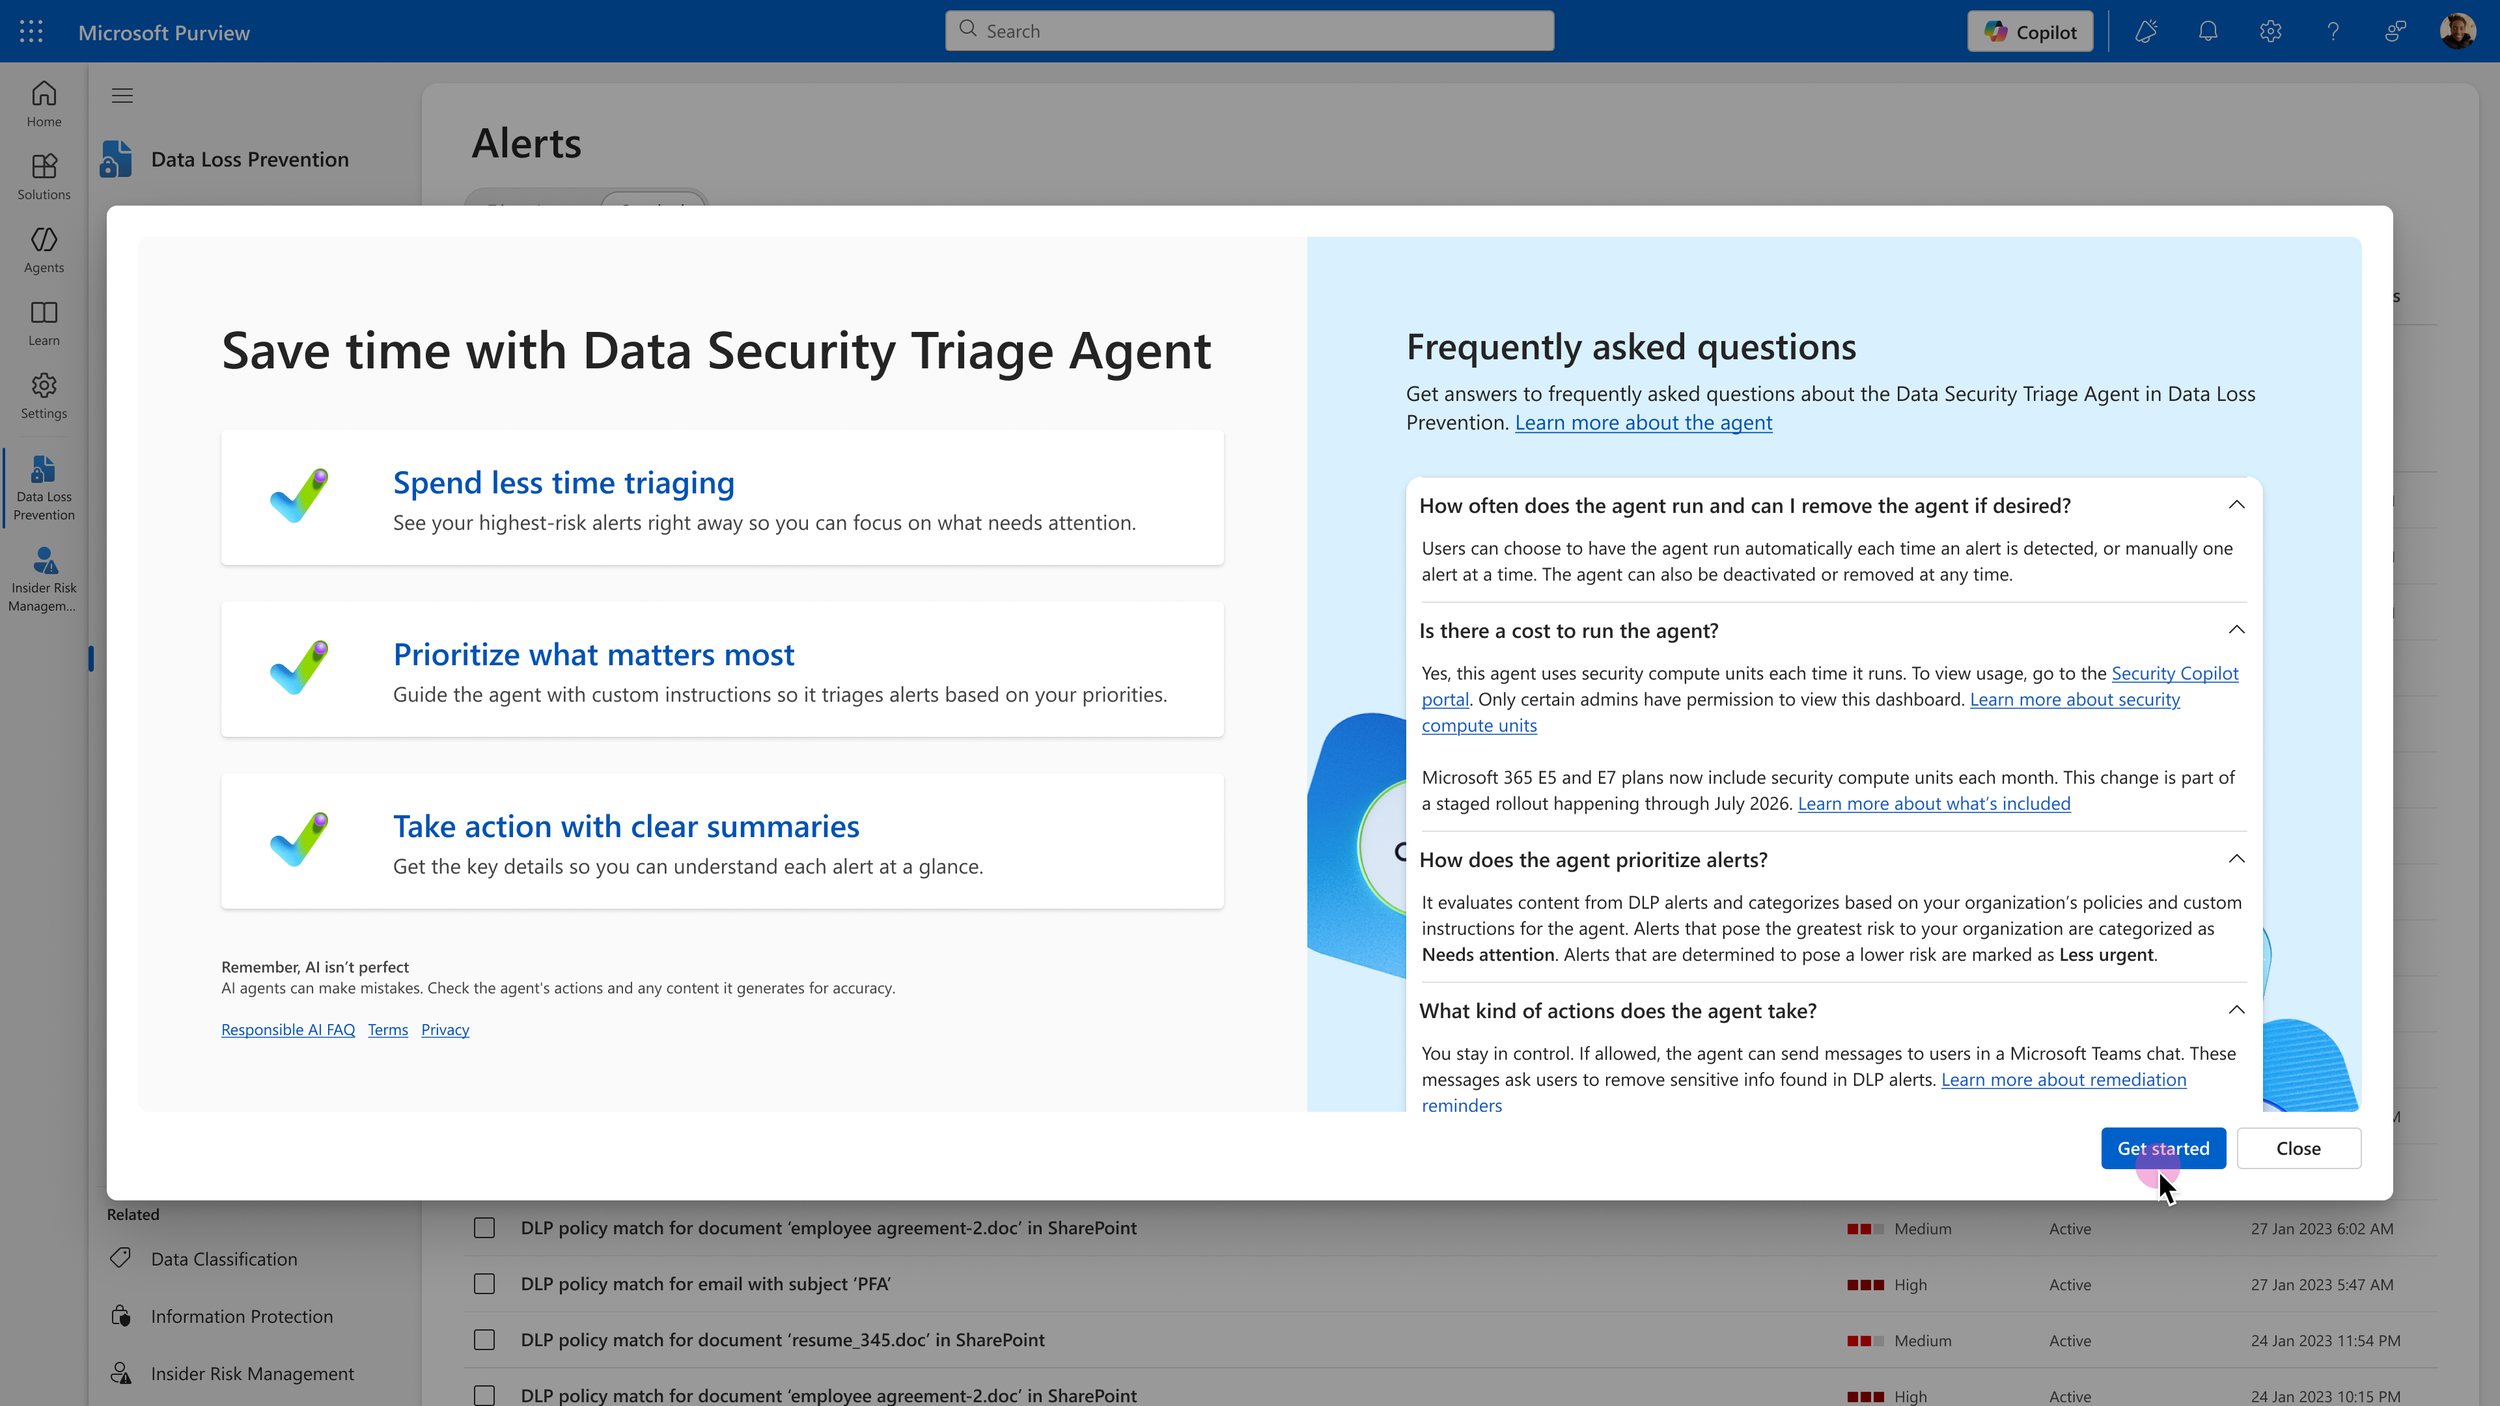Image resolution: width=2500 pixels, height=1406 pixels.
Task: Click Get started button
Action: 2163,1148
